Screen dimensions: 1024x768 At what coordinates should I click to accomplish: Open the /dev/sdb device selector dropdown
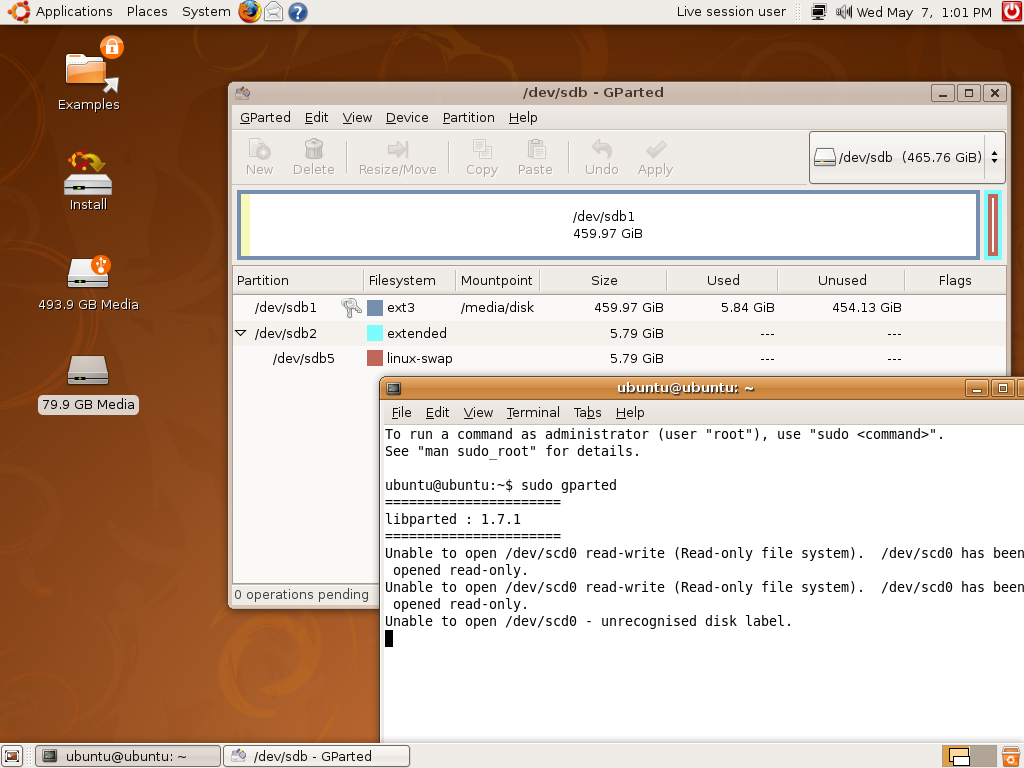tap(907, 157)
